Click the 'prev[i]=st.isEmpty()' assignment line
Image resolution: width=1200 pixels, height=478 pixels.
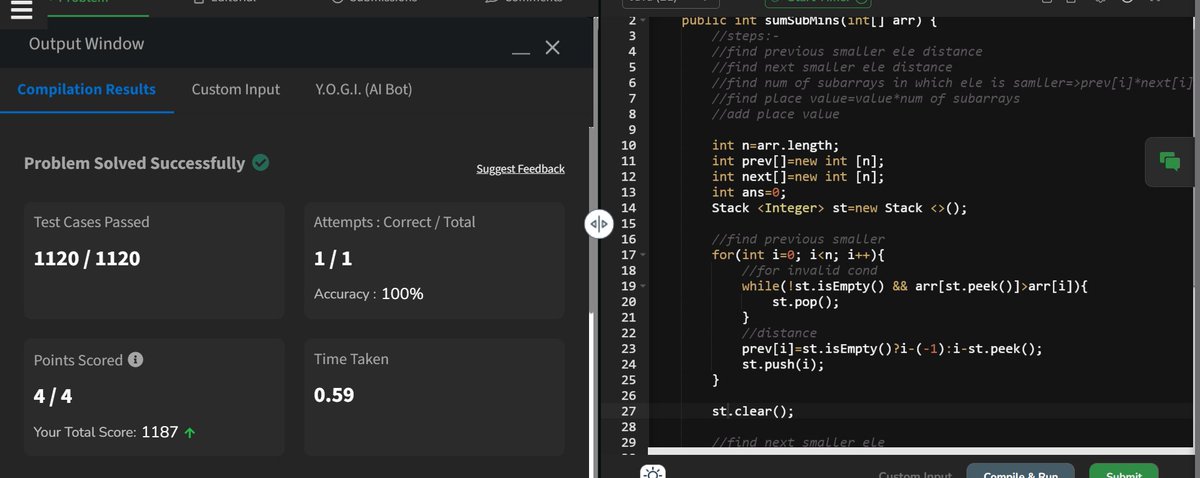[892, 349]
